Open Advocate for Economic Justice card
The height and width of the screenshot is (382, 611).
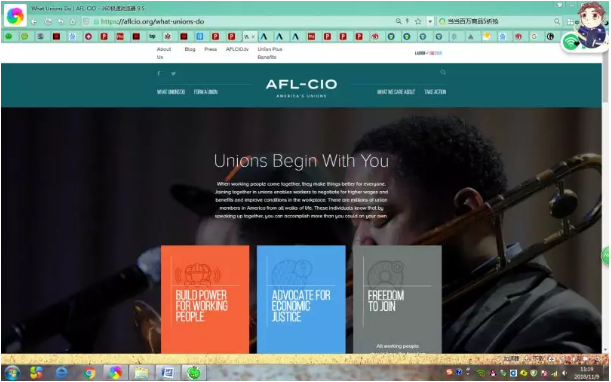301,299
